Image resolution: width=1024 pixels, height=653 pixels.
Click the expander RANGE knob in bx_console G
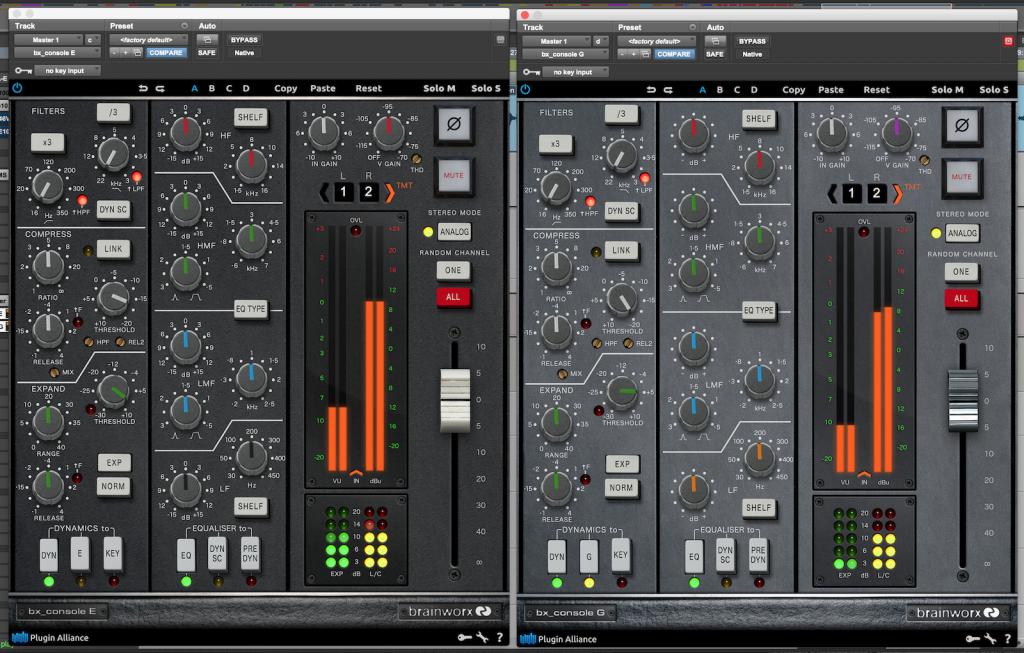tap(556, 423)
